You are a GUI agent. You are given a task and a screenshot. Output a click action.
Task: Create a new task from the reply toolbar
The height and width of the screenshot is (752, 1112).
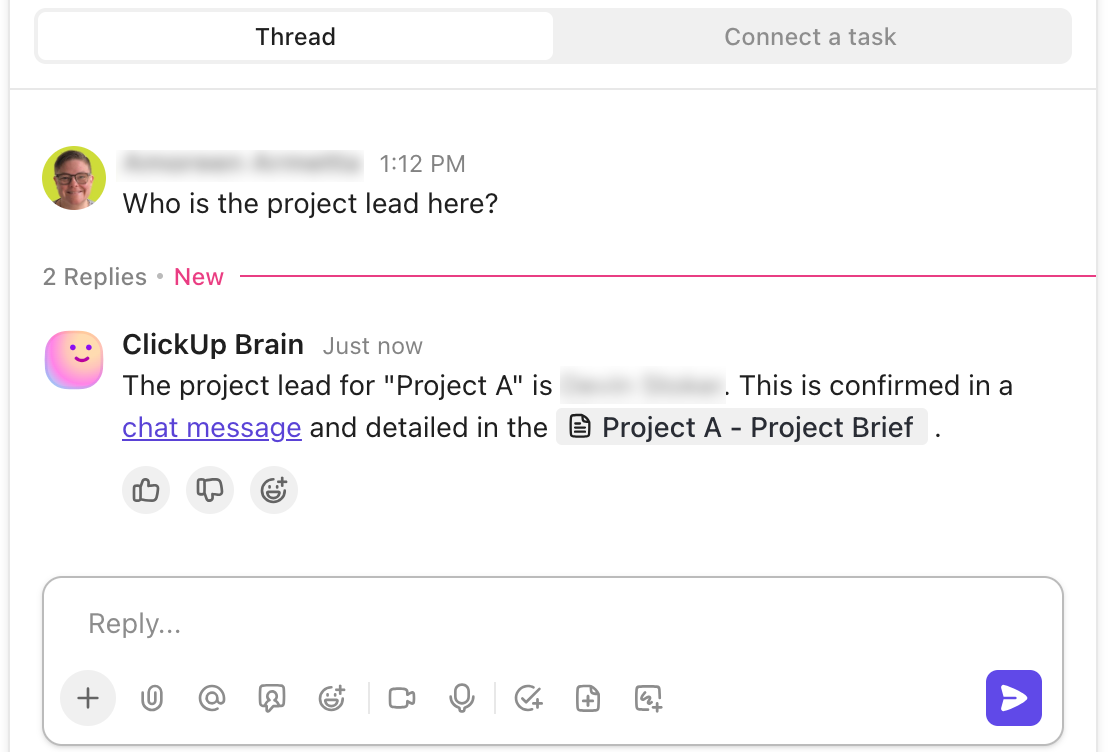529,698
